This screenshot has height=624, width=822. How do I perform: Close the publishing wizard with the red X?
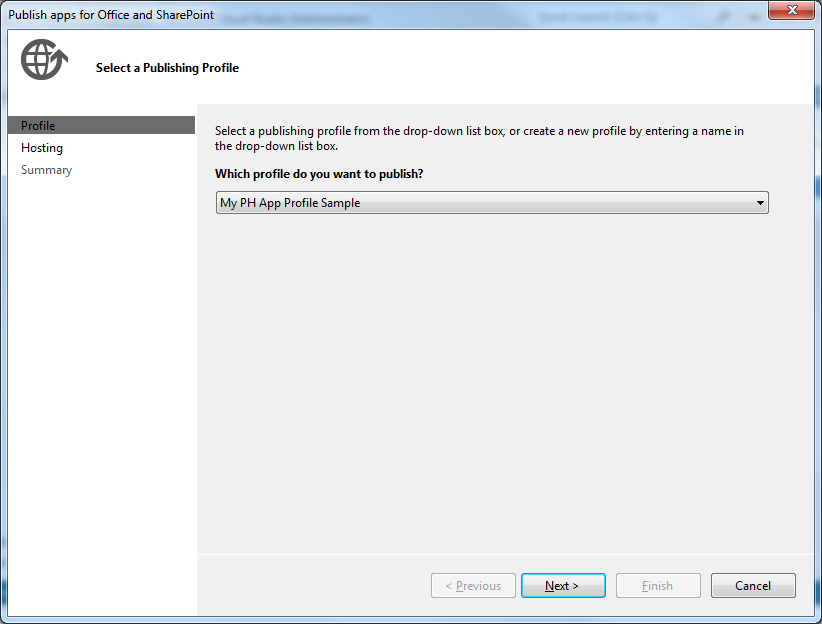(x=793, y=10)
